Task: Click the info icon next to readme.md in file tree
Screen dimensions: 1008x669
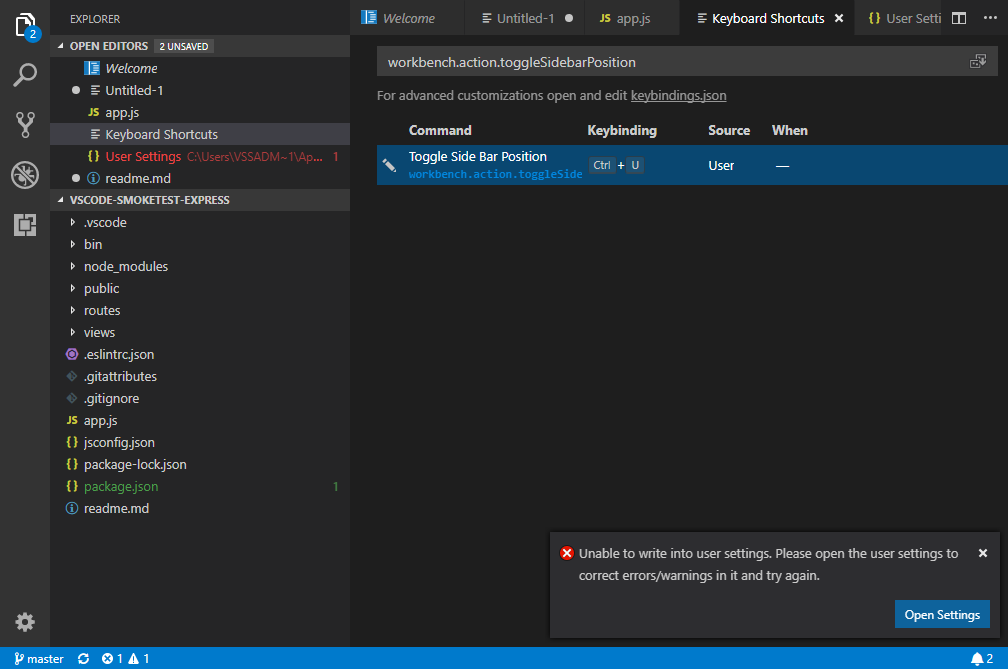Action: point(72,508)
